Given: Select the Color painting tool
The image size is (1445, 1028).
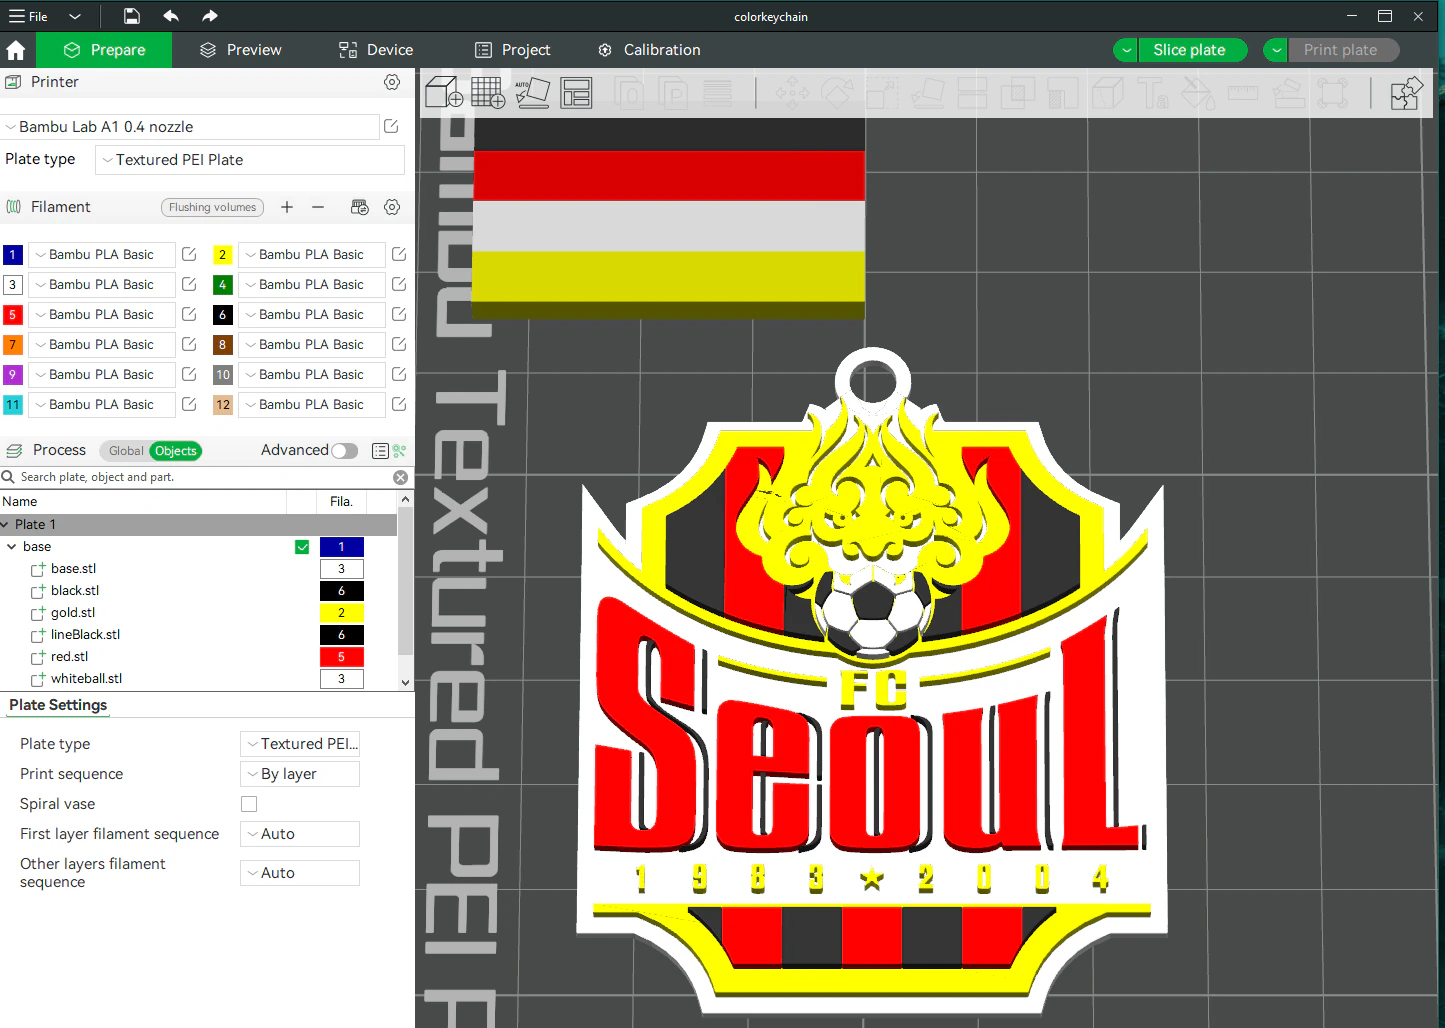Looking at the screenshot, I should (x=1198, y=94).
